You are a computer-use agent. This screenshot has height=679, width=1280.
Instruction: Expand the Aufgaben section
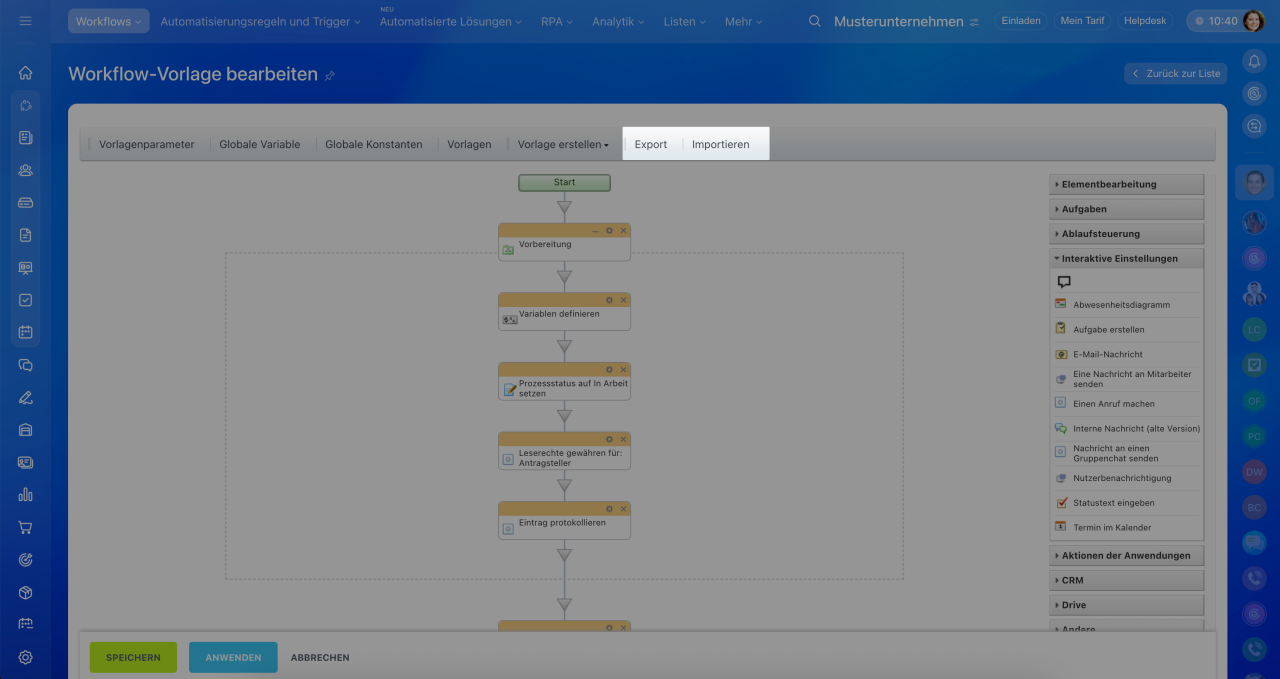[x=1127, y=209]
